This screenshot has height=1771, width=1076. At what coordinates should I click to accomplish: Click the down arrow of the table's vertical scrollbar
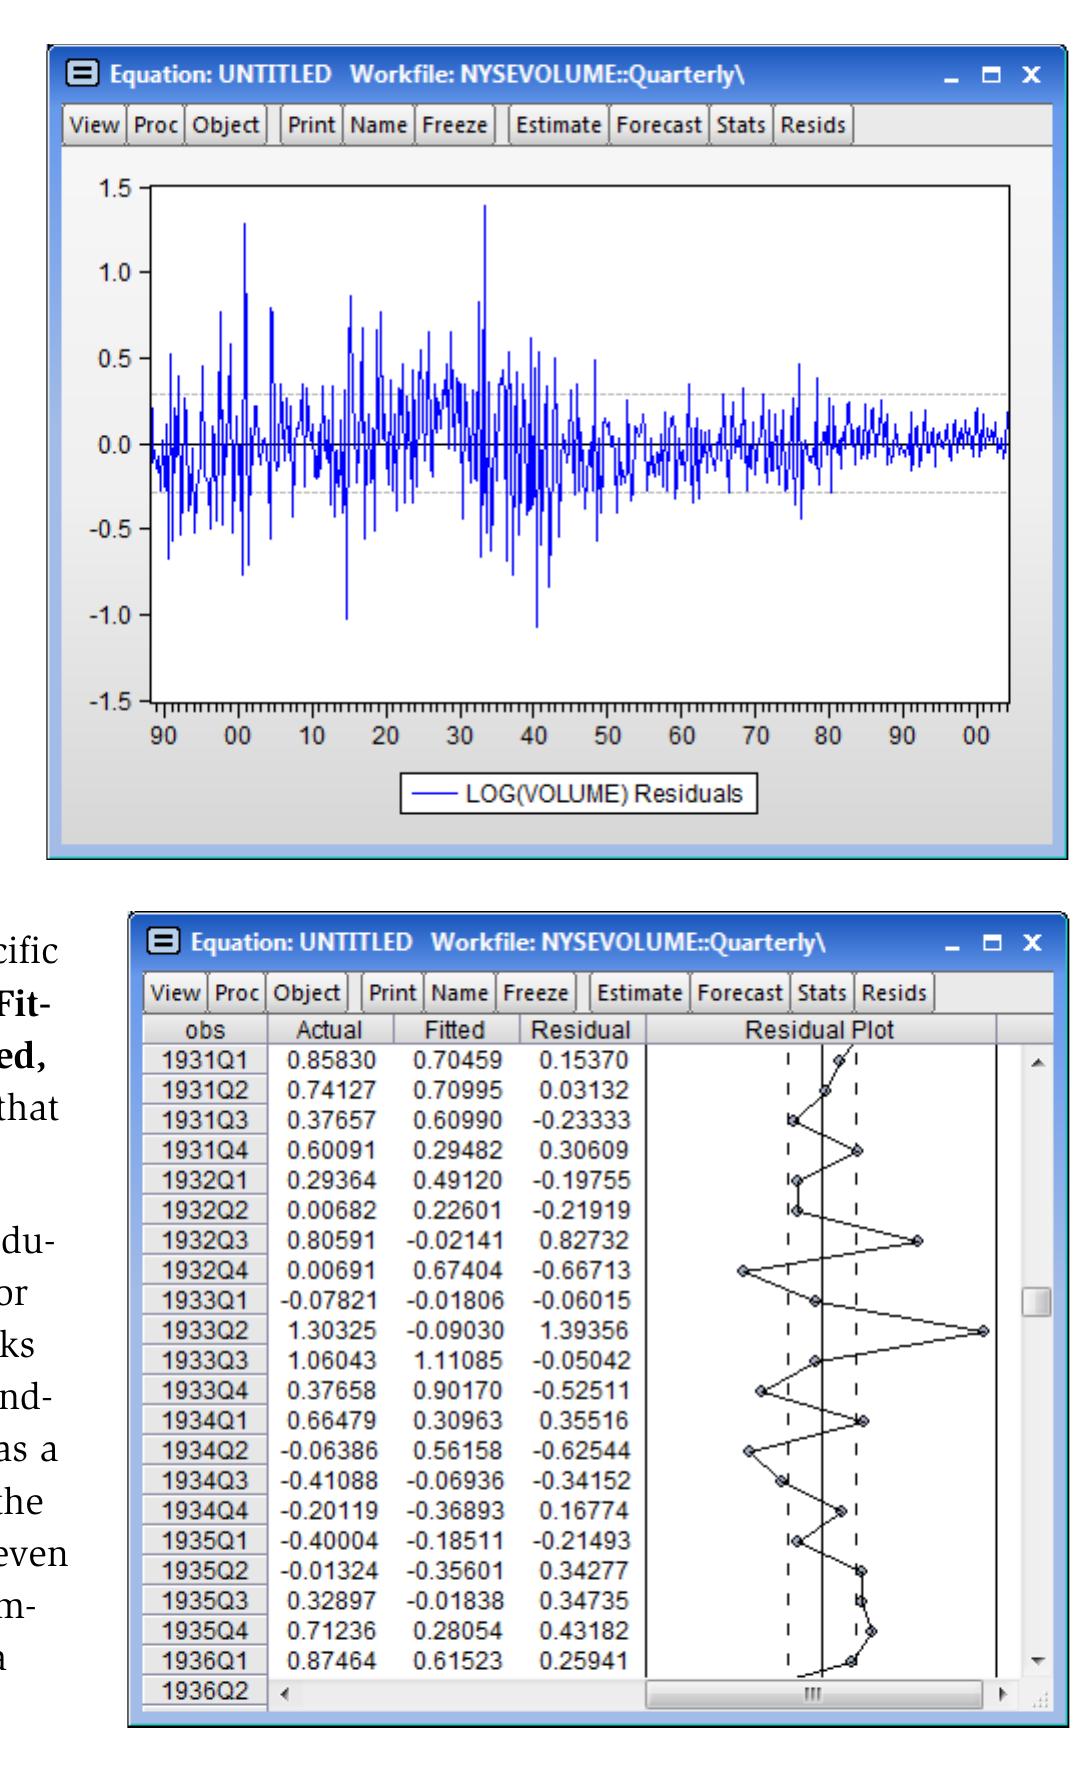[x=1036, y=1660]
